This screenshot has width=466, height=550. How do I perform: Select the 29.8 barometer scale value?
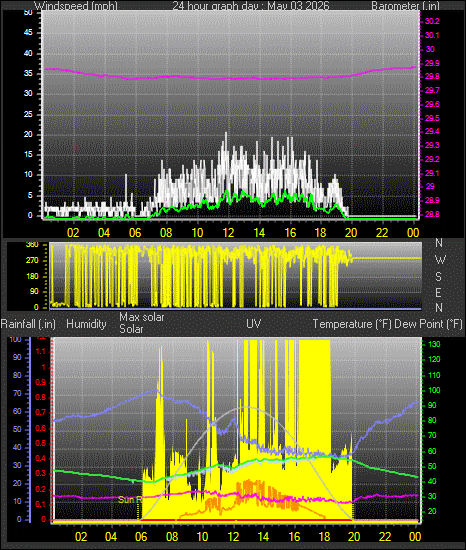[432, 76]
